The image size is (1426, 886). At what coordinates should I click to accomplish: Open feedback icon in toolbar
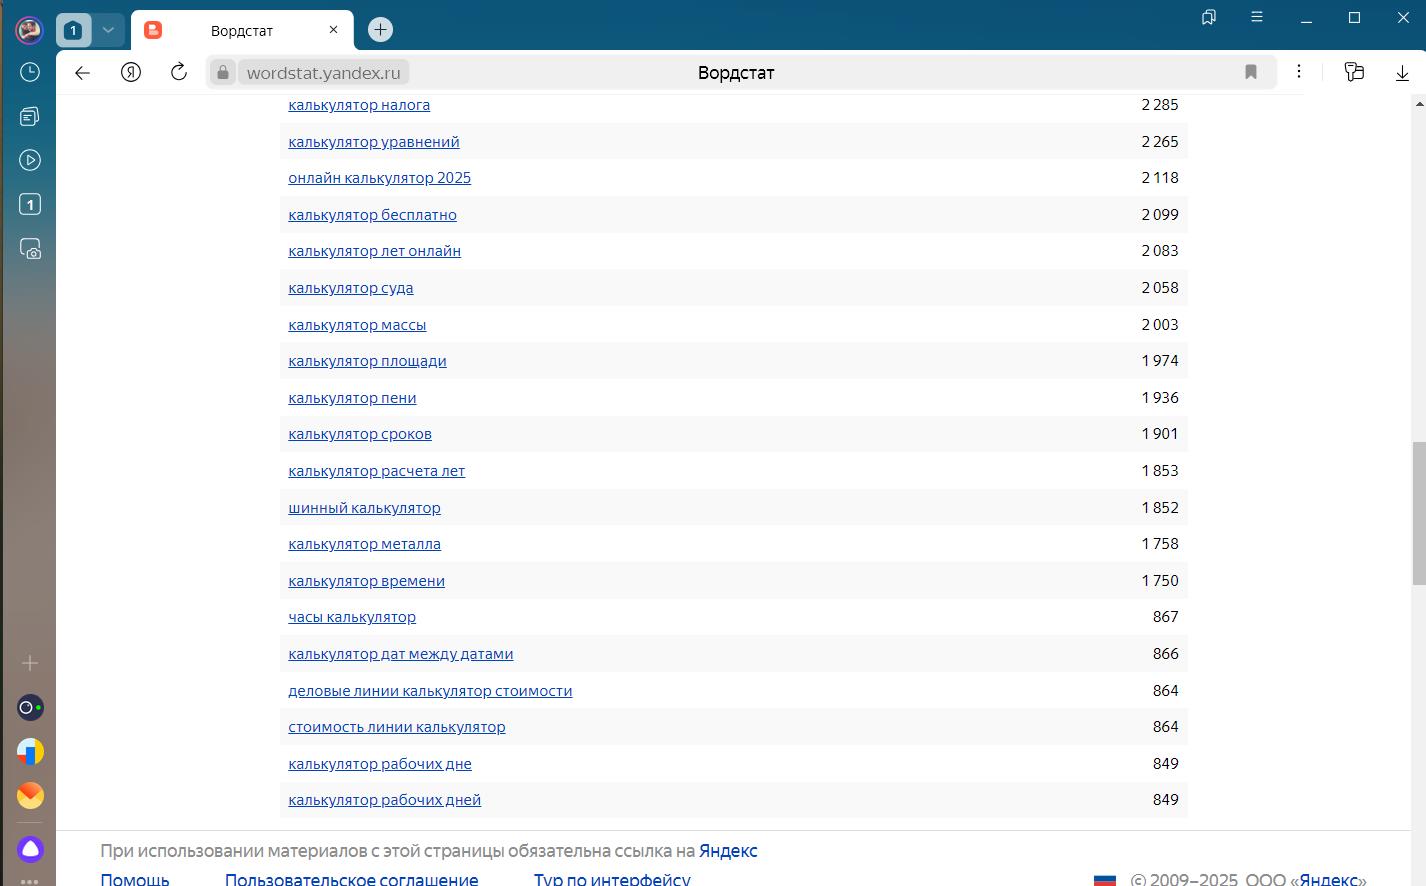coord(1354,72)
